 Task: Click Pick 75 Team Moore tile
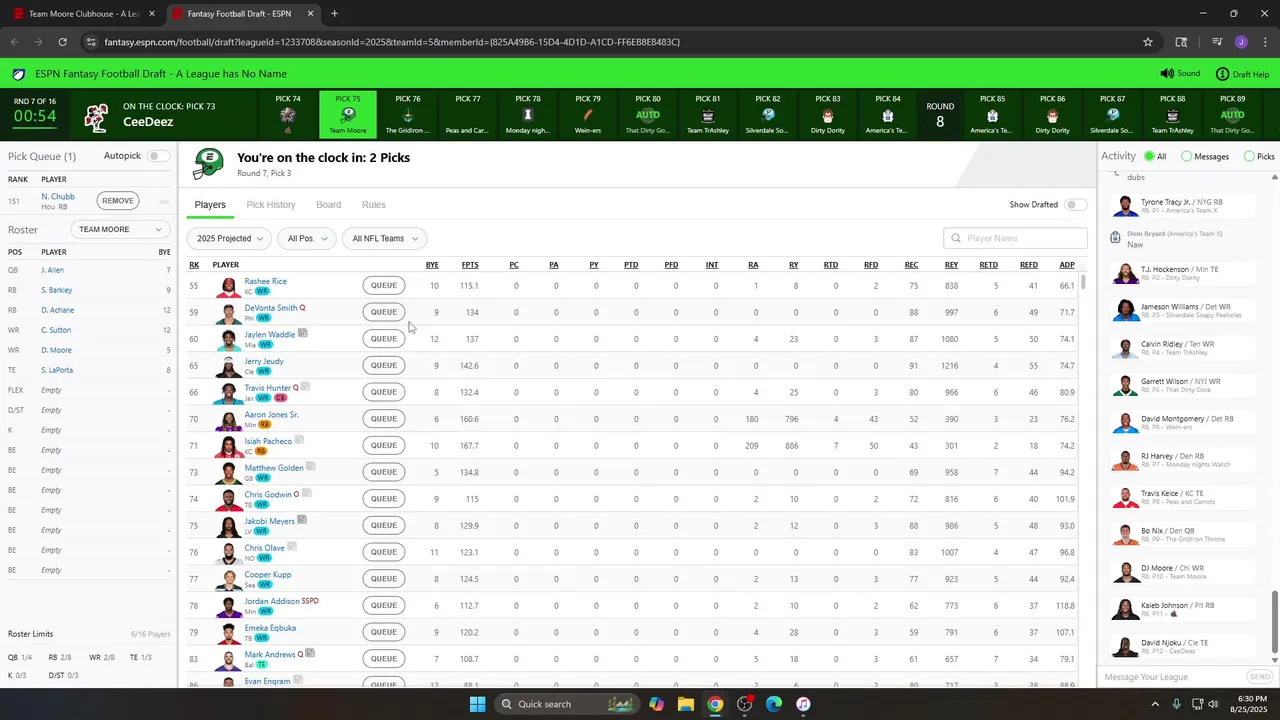348,115
